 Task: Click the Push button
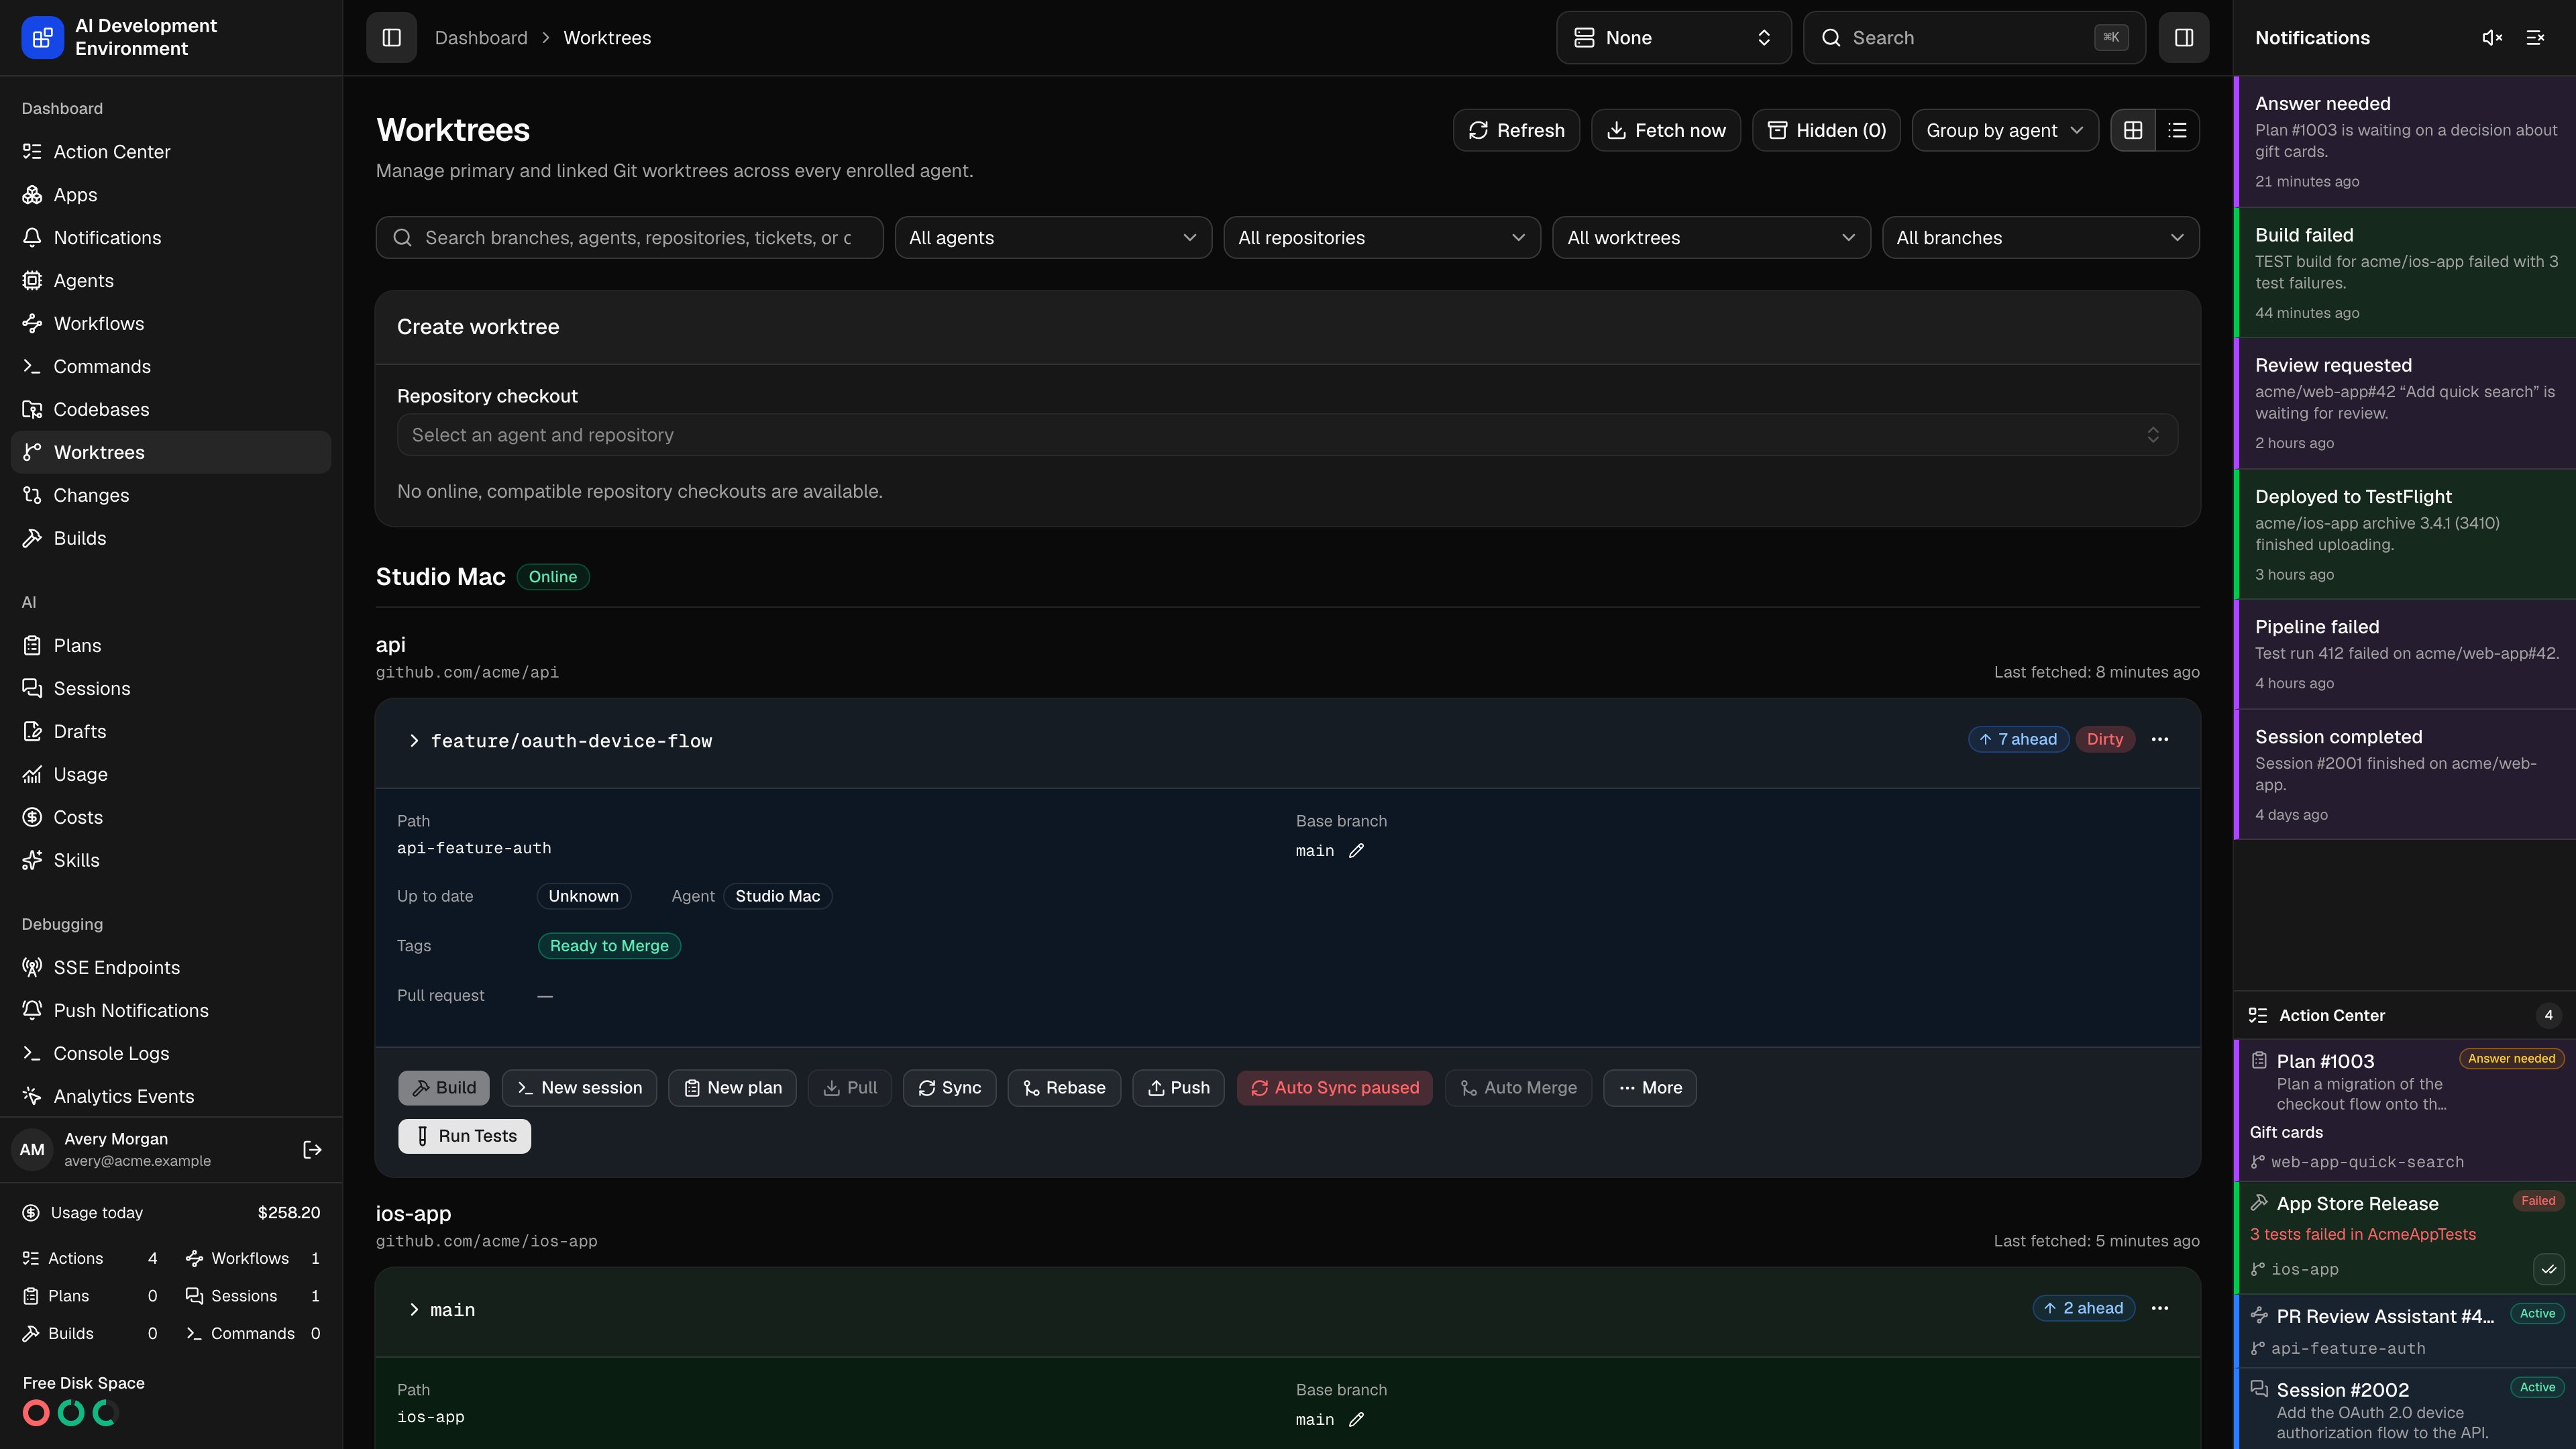[x=1178, y=1088]
